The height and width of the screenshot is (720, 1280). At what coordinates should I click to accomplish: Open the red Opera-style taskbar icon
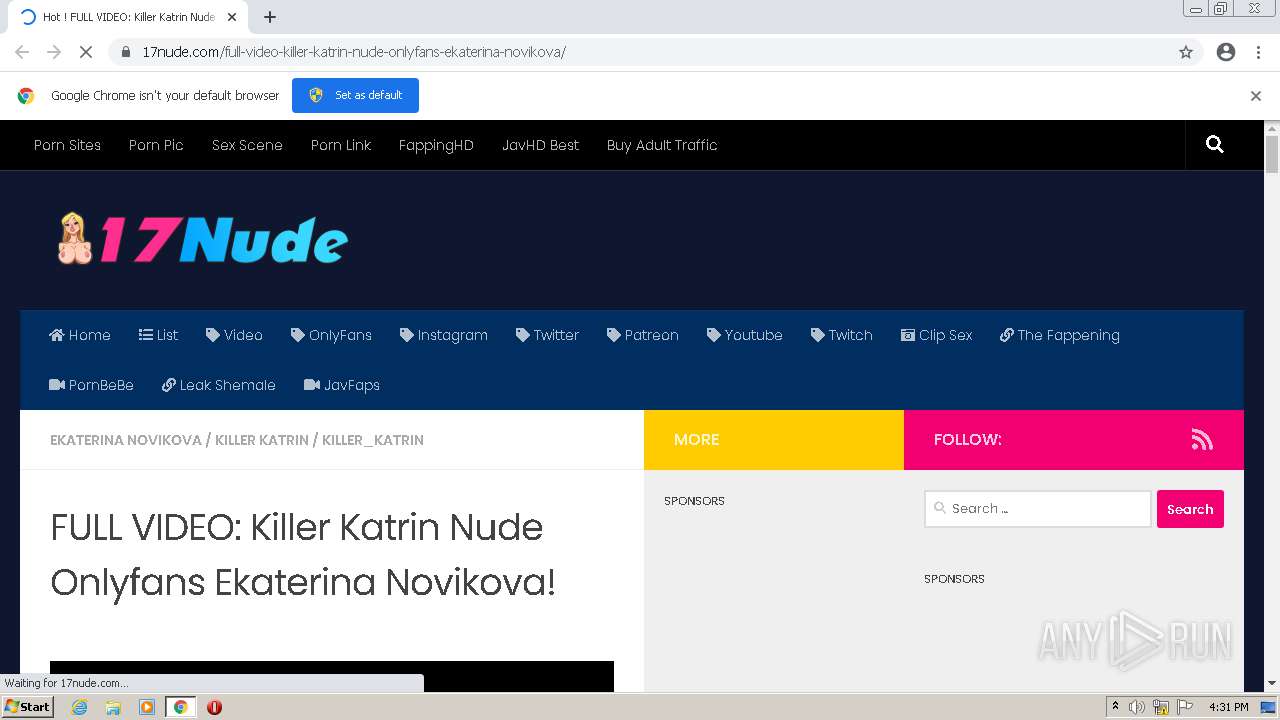click(x=214, y=707)
